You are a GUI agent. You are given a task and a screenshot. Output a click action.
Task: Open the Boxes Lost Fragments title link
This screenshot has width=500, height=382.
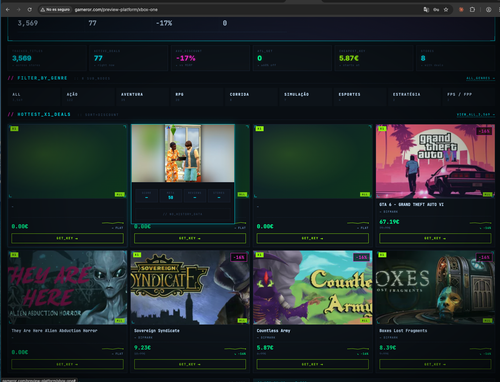pyautogui.click(x=403, y=331)
